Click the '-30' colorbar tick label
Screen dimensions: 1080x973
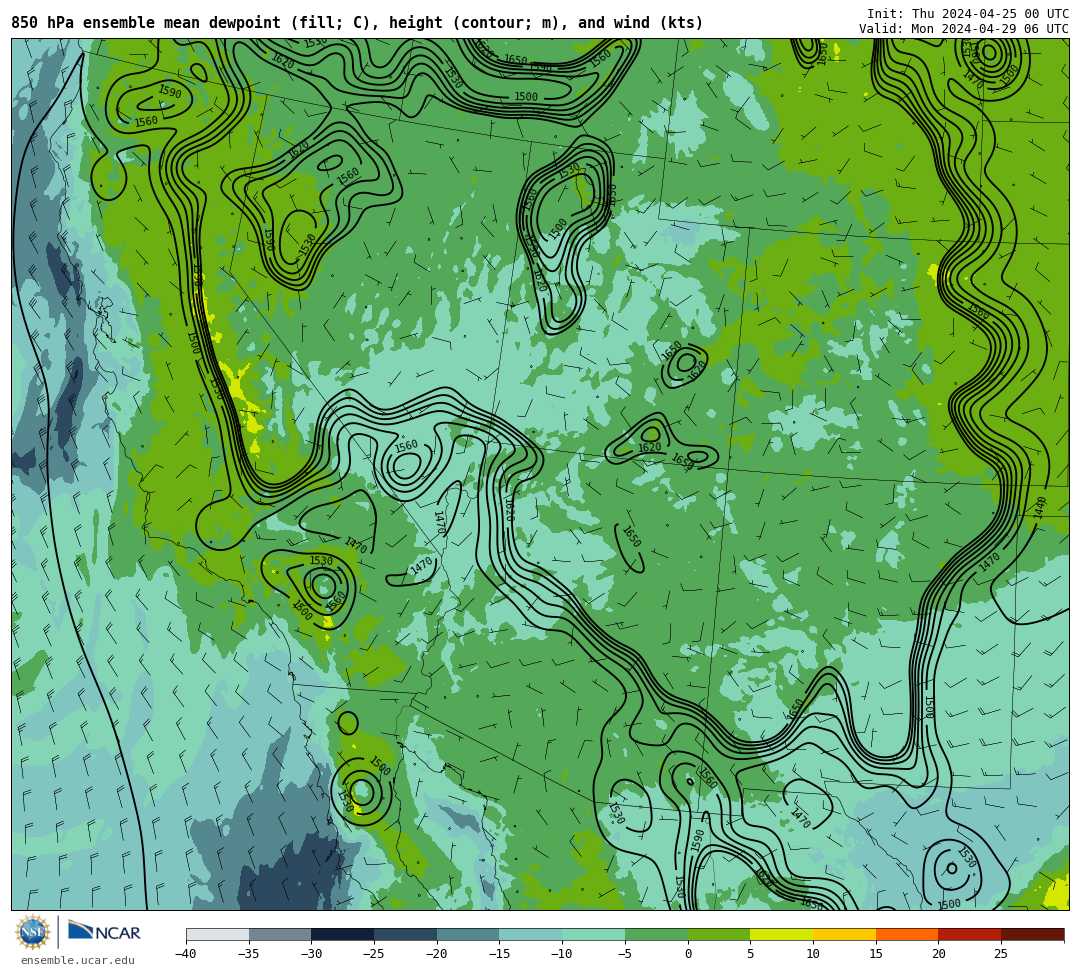coord(311,954)
